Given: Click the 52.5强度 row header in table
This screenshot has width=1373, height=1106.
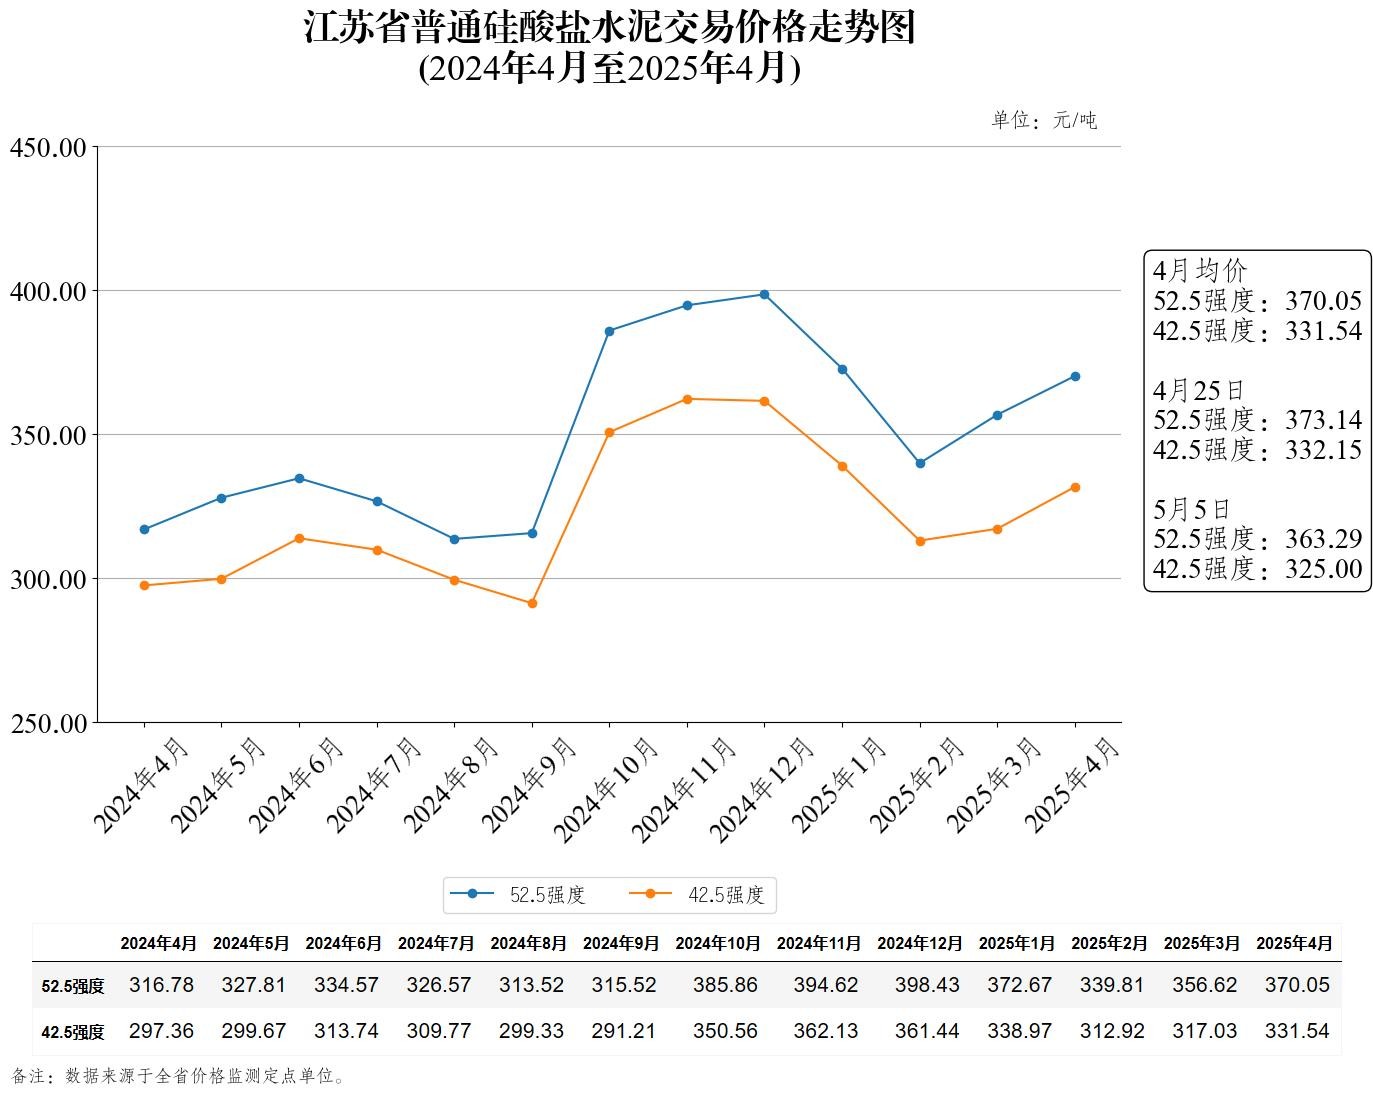Looking at the screenshot, I should pos(73,986).
